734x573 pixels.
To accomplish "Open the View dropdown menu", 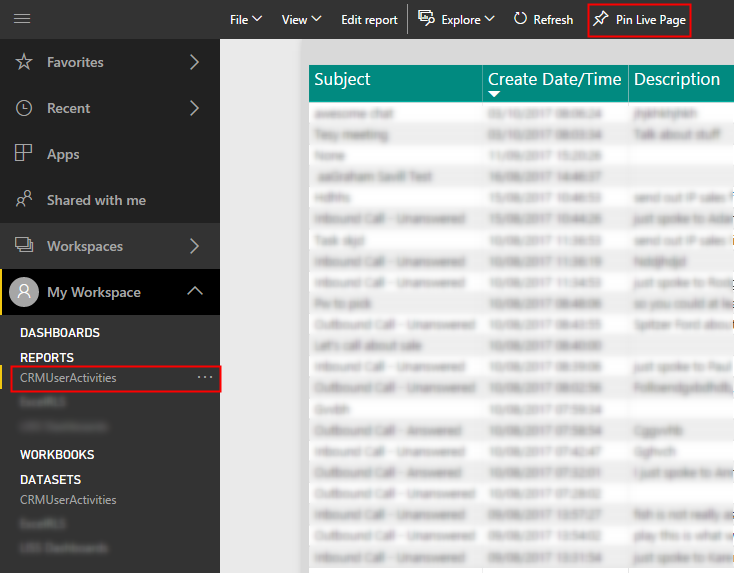I will coord(301,20).
